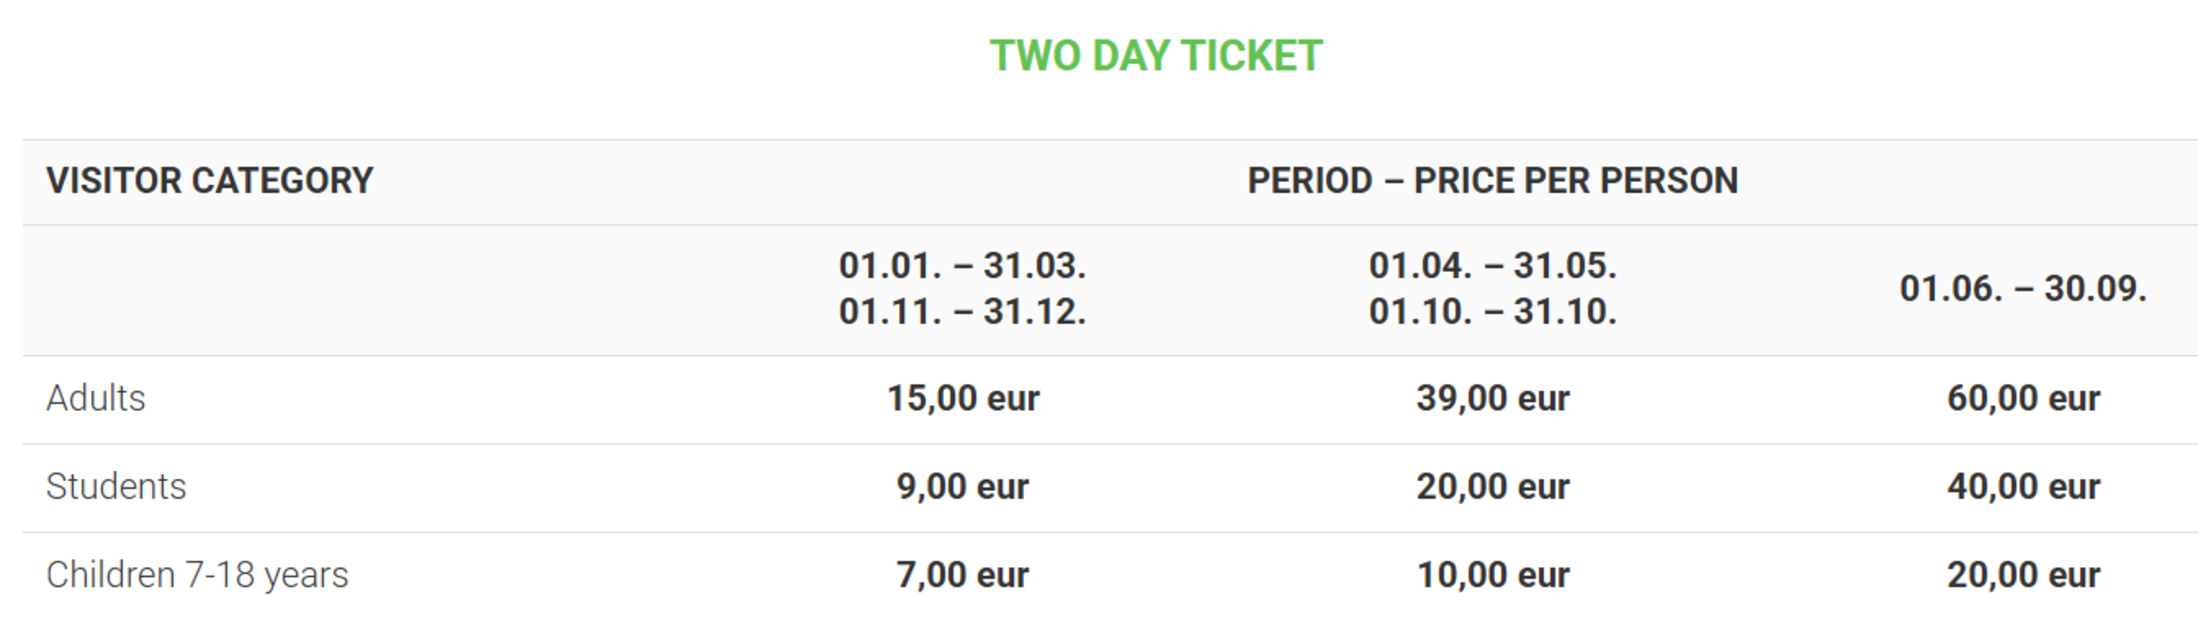2198x628 pixels.
Task: Click the Students row label
Action: (x=116, y=487)
